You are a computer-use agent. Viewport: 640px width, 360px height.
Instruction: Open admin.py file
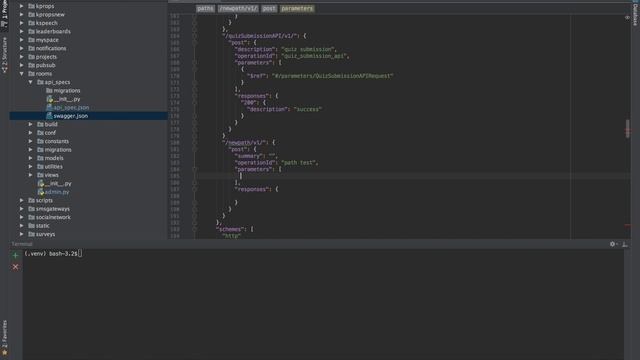coord(57,192)
